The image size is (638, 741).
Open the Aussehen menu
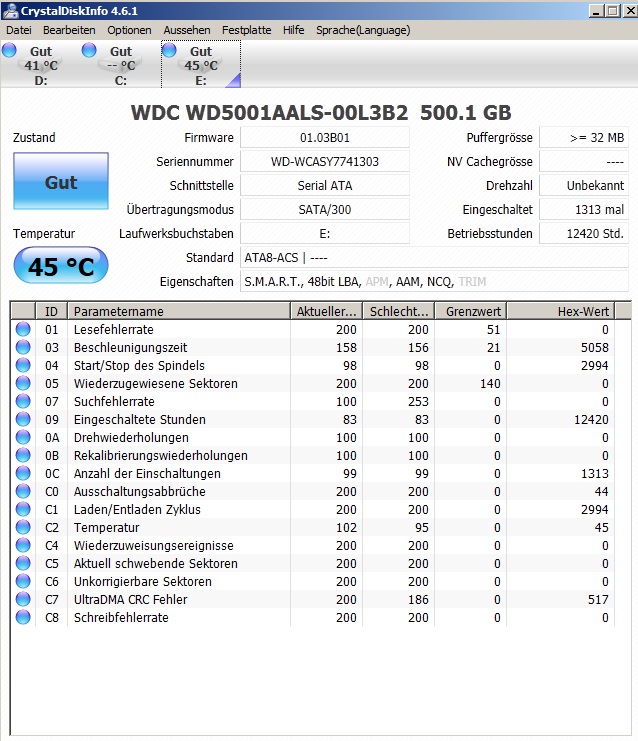click(x=187, y=30)
